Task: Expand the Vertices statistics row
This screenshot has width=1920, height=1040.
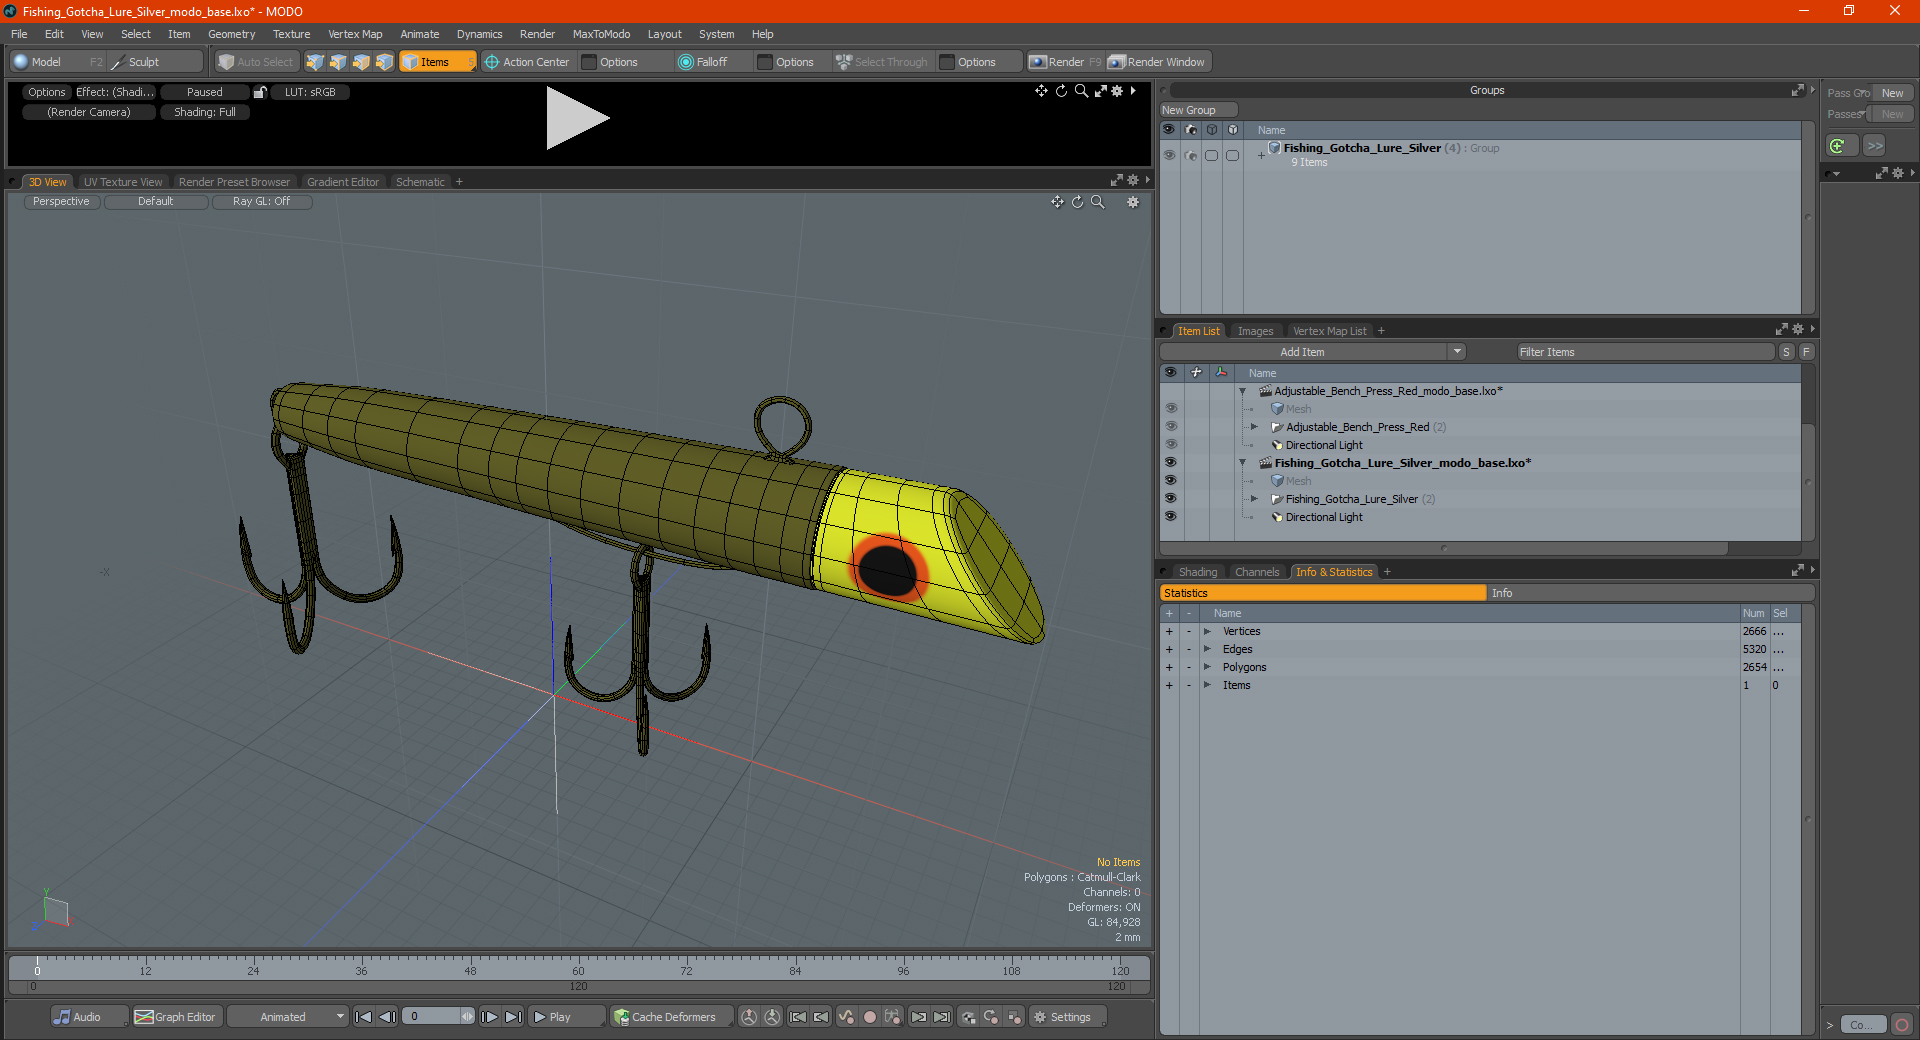Action: coord(1207,631)
